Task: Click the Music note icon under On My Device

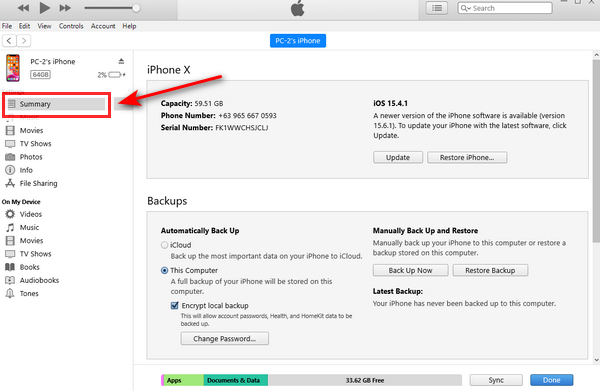Action: 10,227
